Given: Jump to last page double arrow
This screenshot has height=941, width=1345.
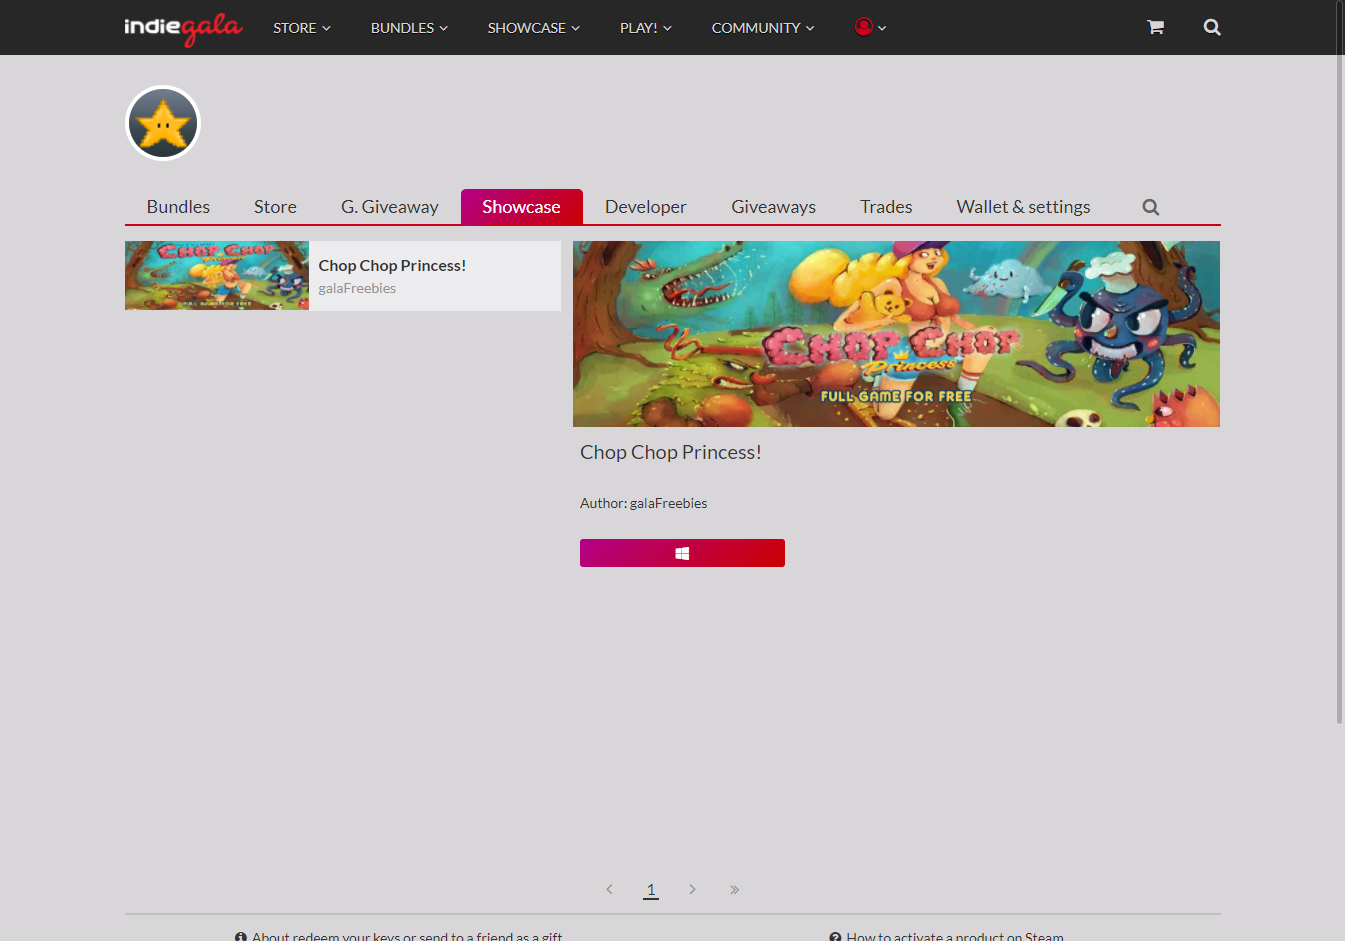Looking at the screenshot, I should (734, 889).
